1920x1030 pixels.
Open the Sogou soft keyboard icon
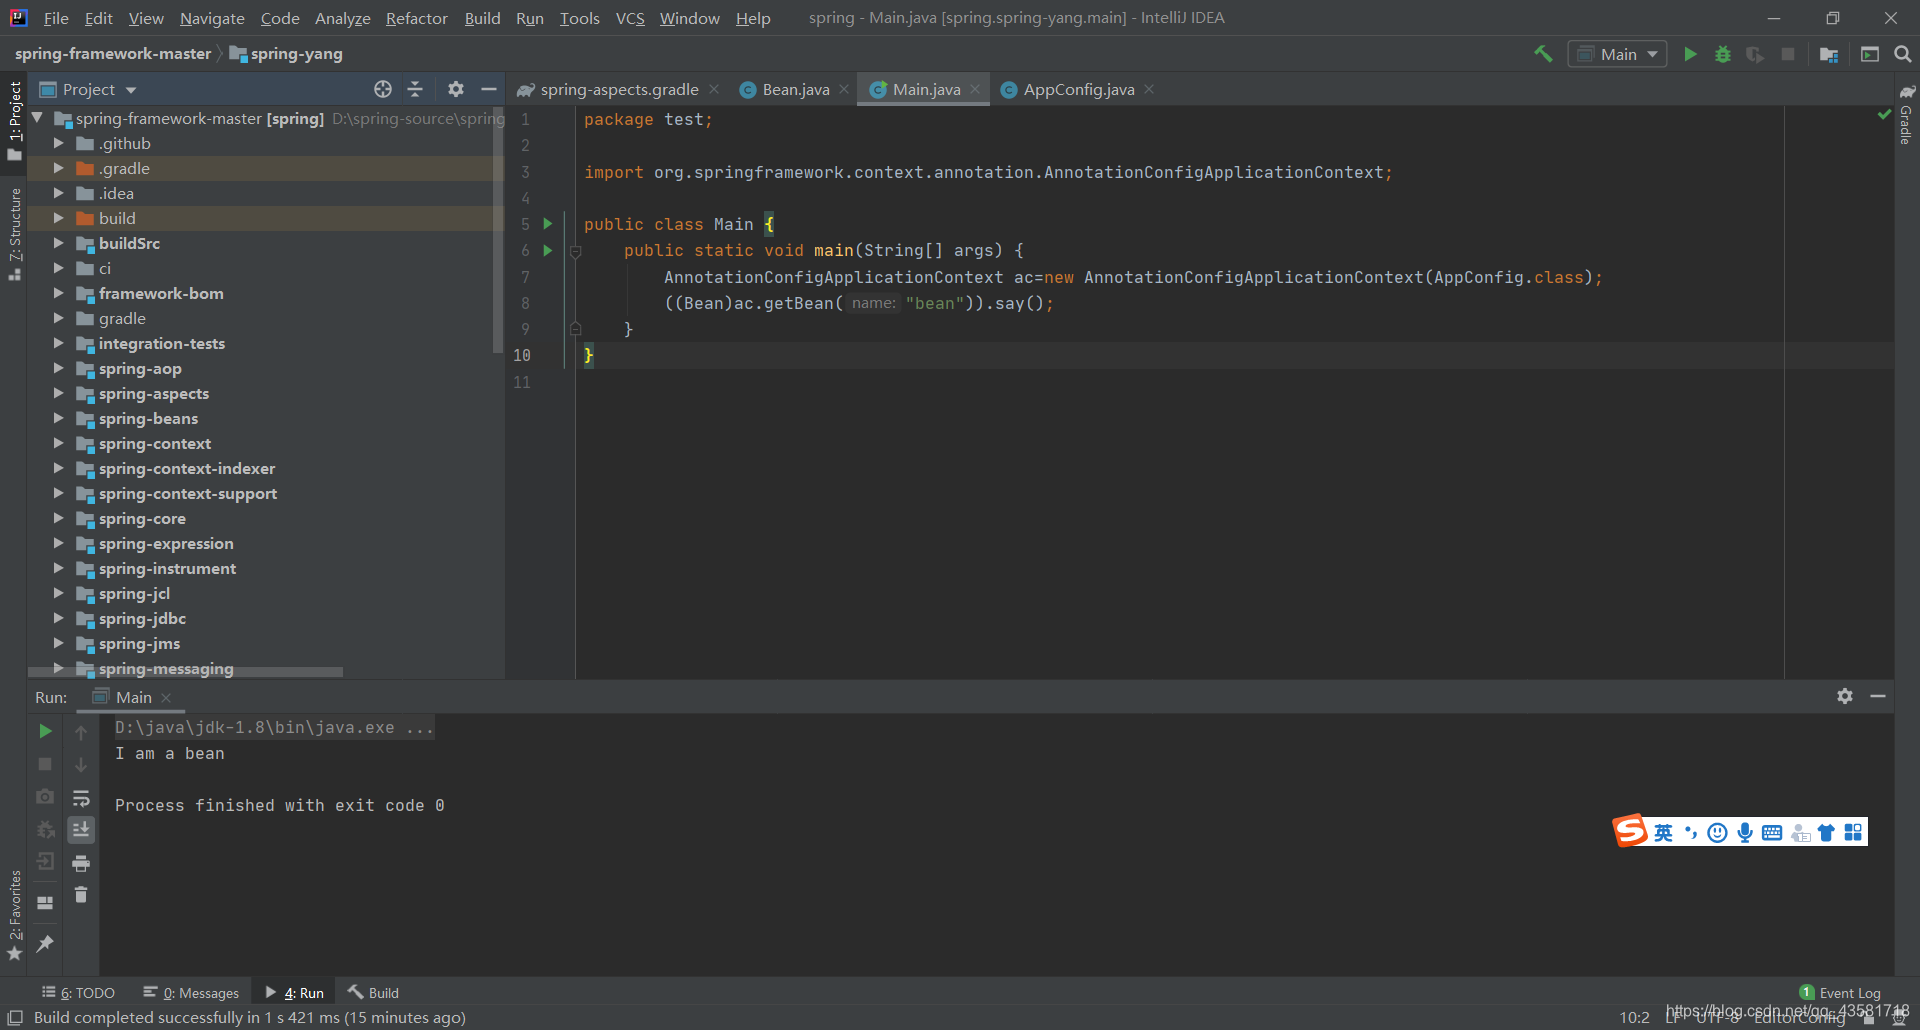(1772, 832)
